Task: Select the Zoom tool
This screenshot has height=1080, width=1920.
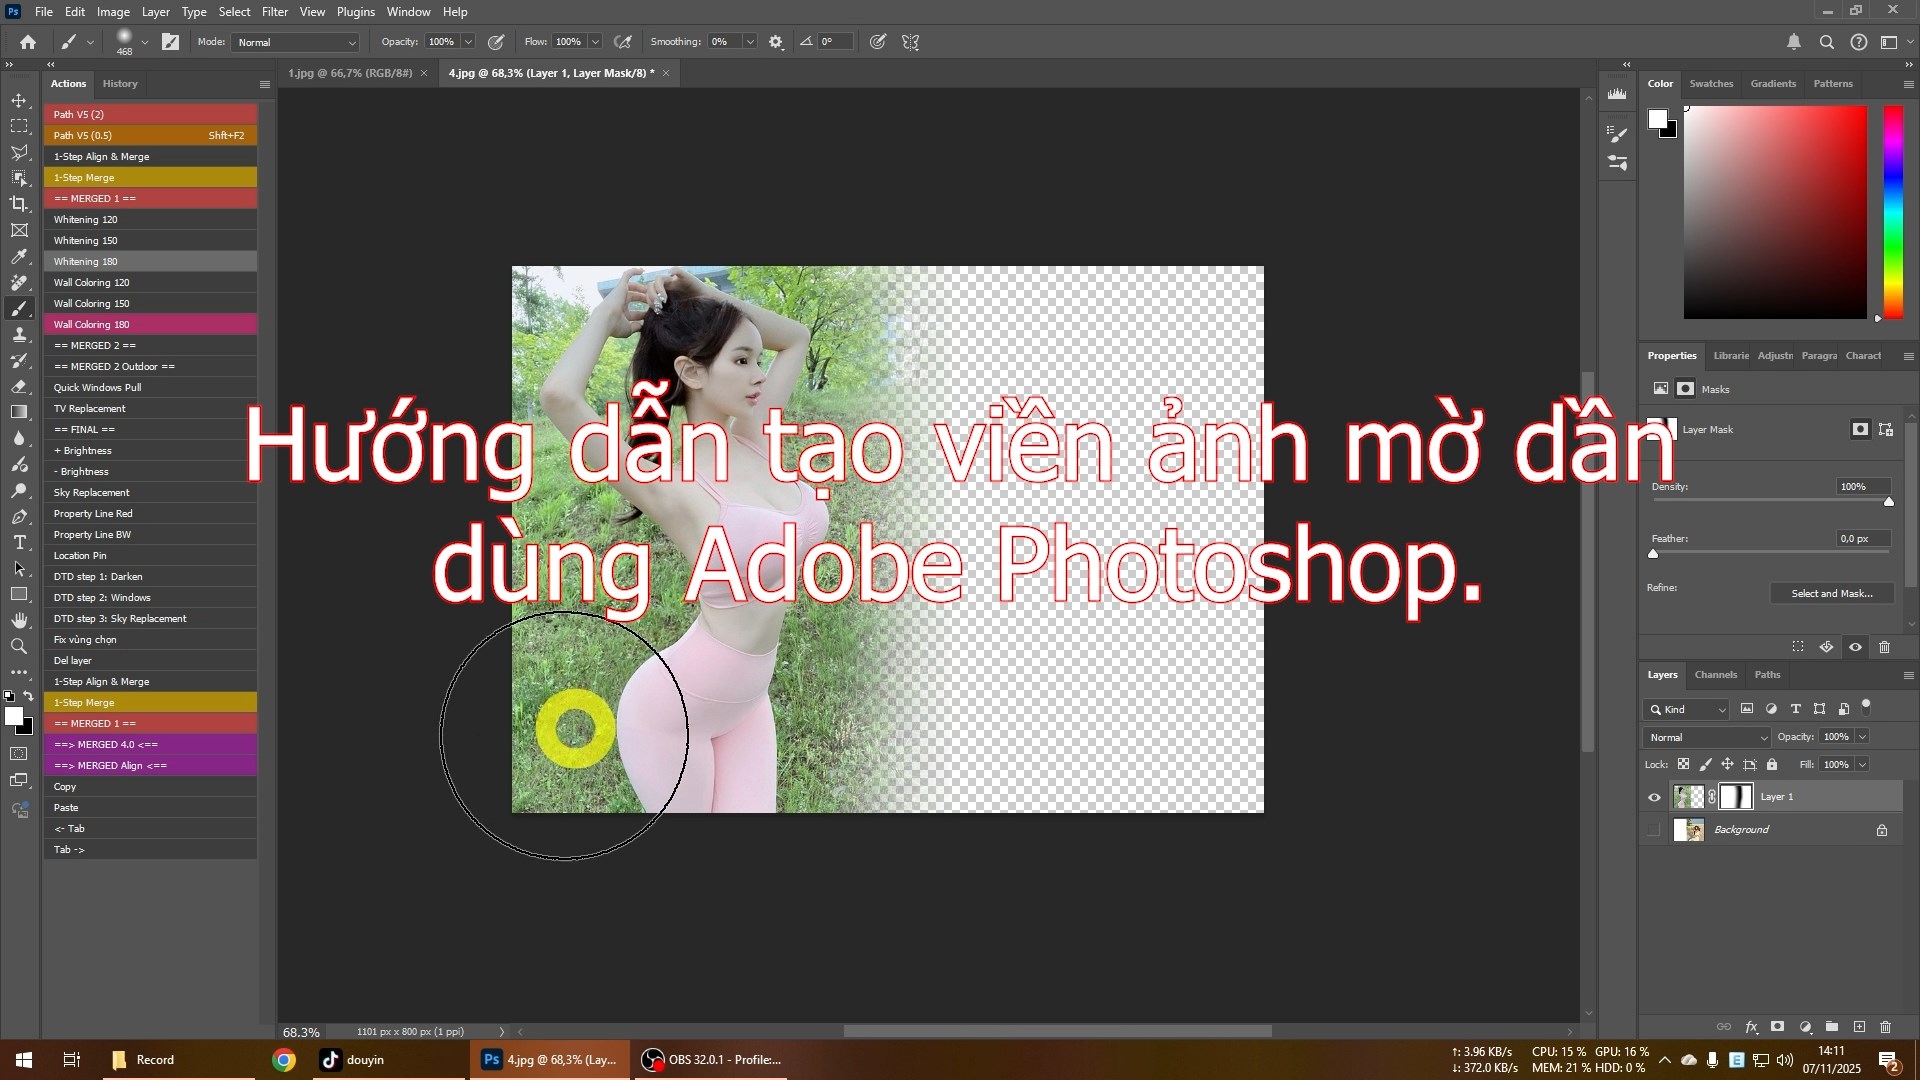Action: click(19, 646)
